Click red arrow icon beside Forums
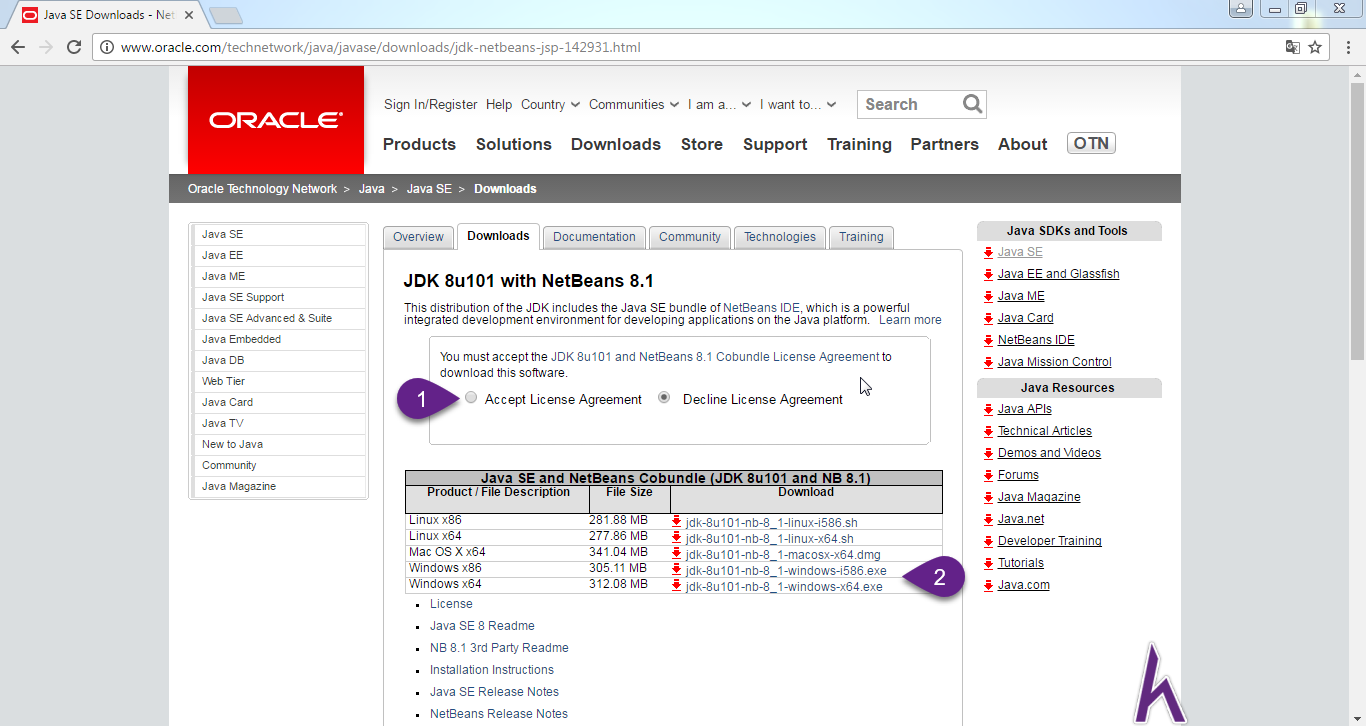Screen dimensions: 1366x726 tap(988, 475)
